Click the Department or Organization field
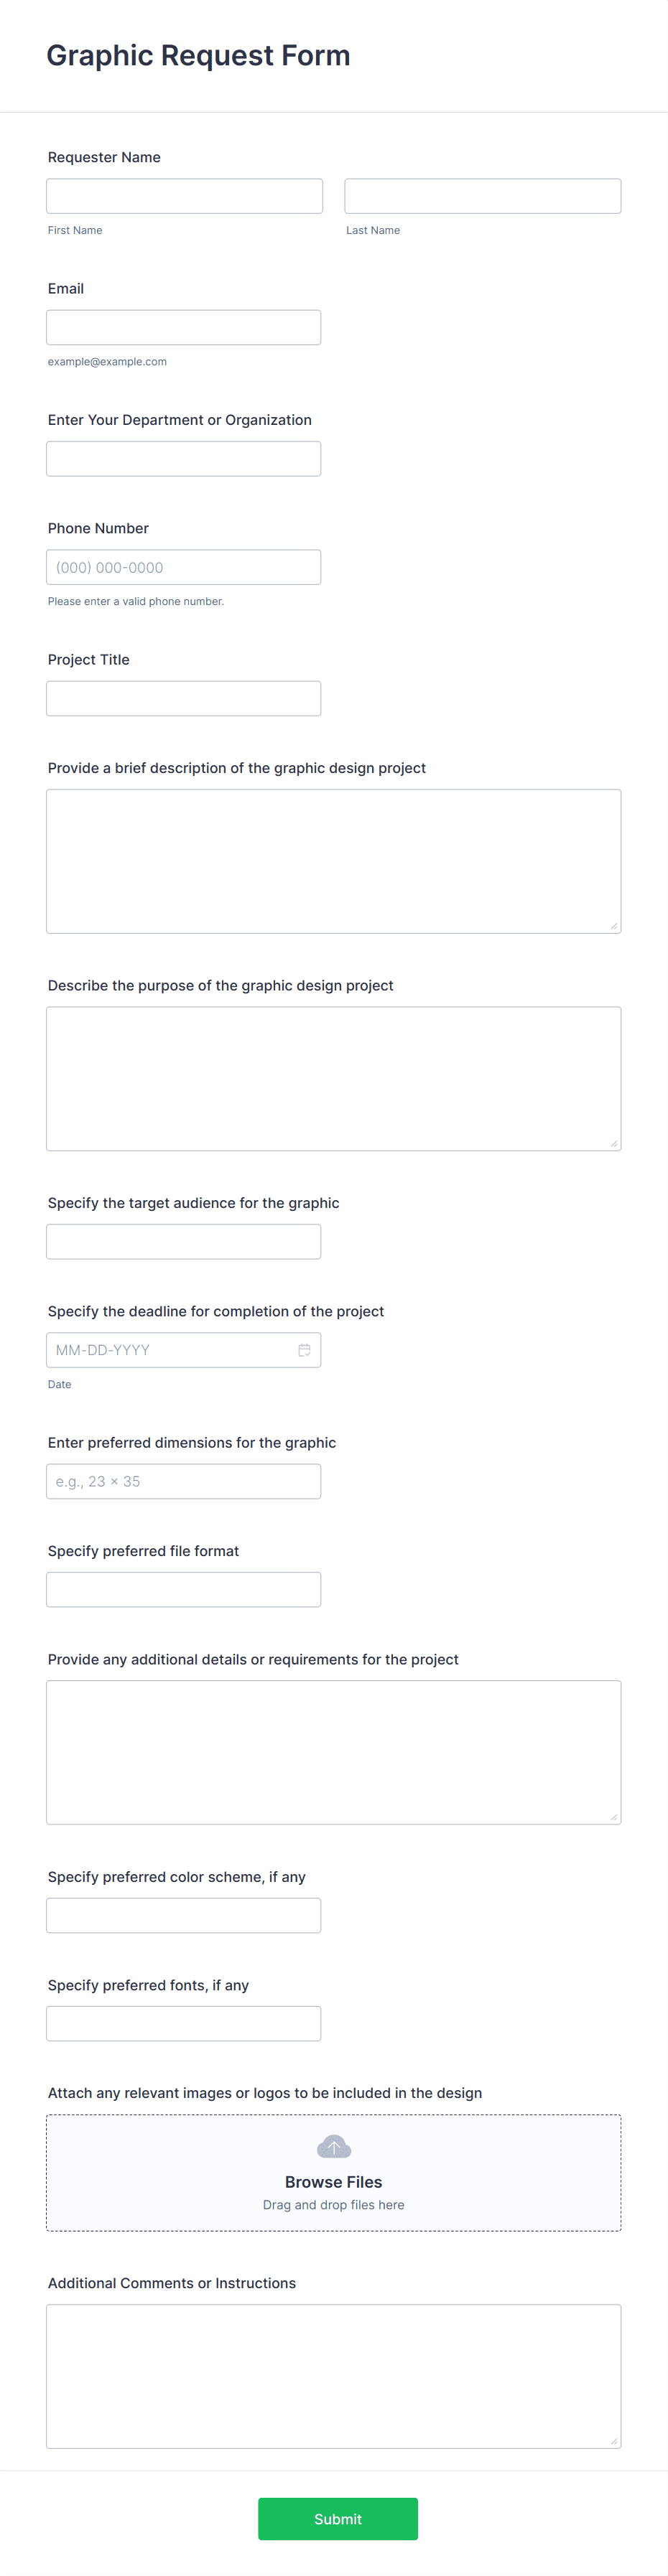The height and width of the screenshot is (2576, 668). click(x=184, y=458)
